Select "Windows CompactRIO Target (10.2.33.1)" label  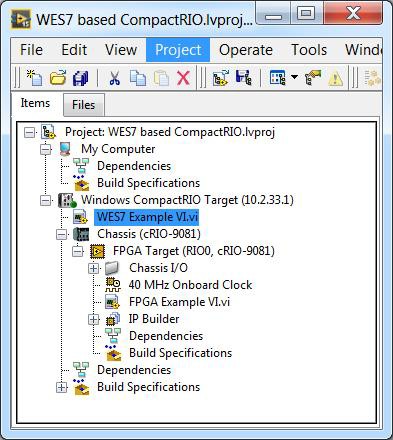point(187,200)
